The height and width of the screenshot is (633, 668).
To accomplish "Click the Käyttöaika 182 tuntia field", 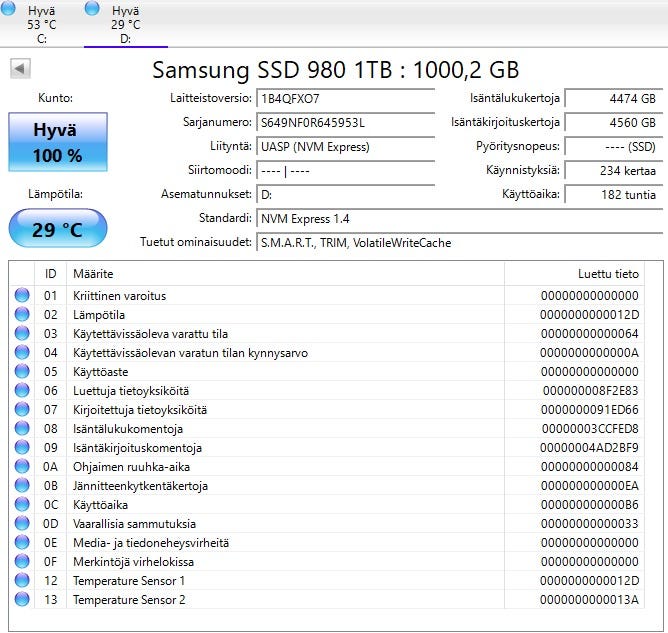I will (614, 195).
